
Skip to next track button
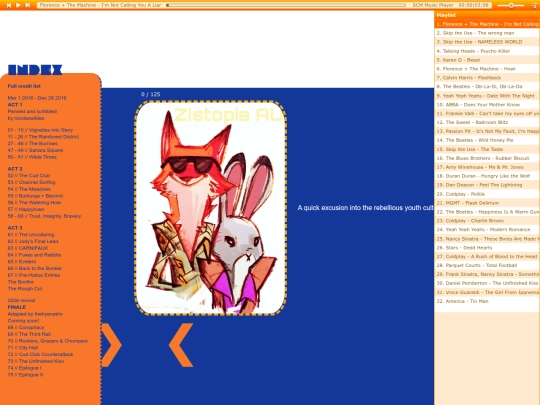[28, 5]
